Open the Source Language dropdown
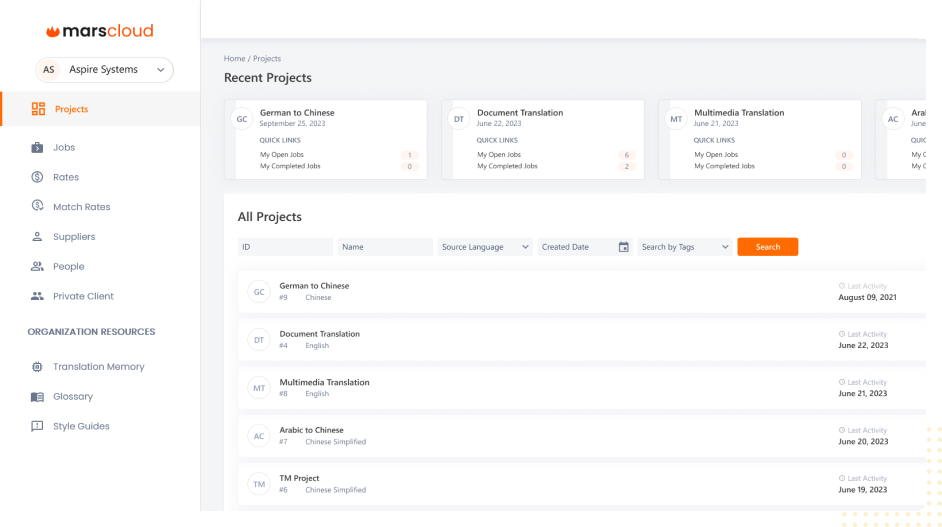 click(x=485, y=247)
